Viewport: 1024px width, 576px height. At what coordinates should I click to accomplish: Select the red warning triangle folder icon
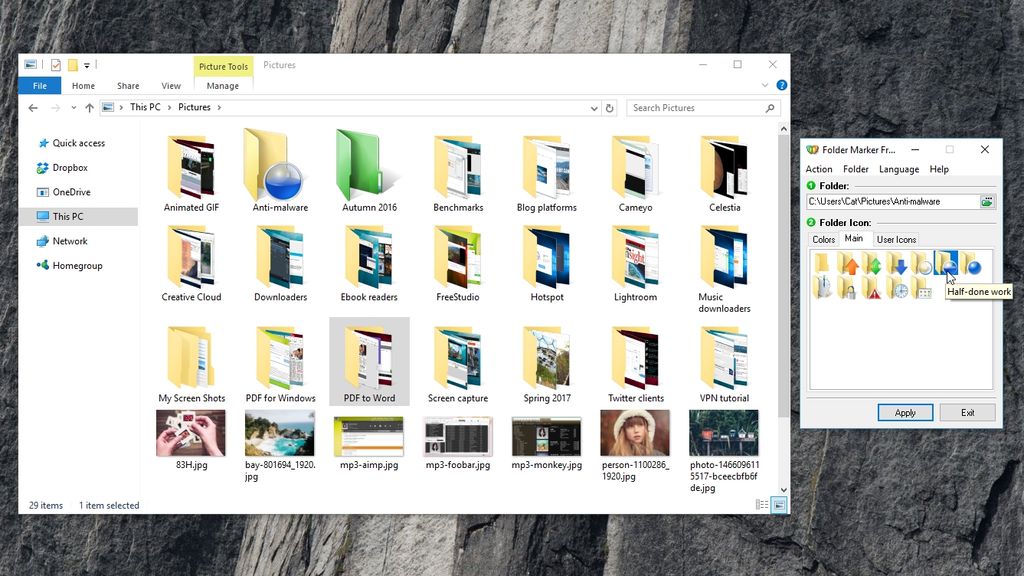pyautogui.click(x=873, y=290)
